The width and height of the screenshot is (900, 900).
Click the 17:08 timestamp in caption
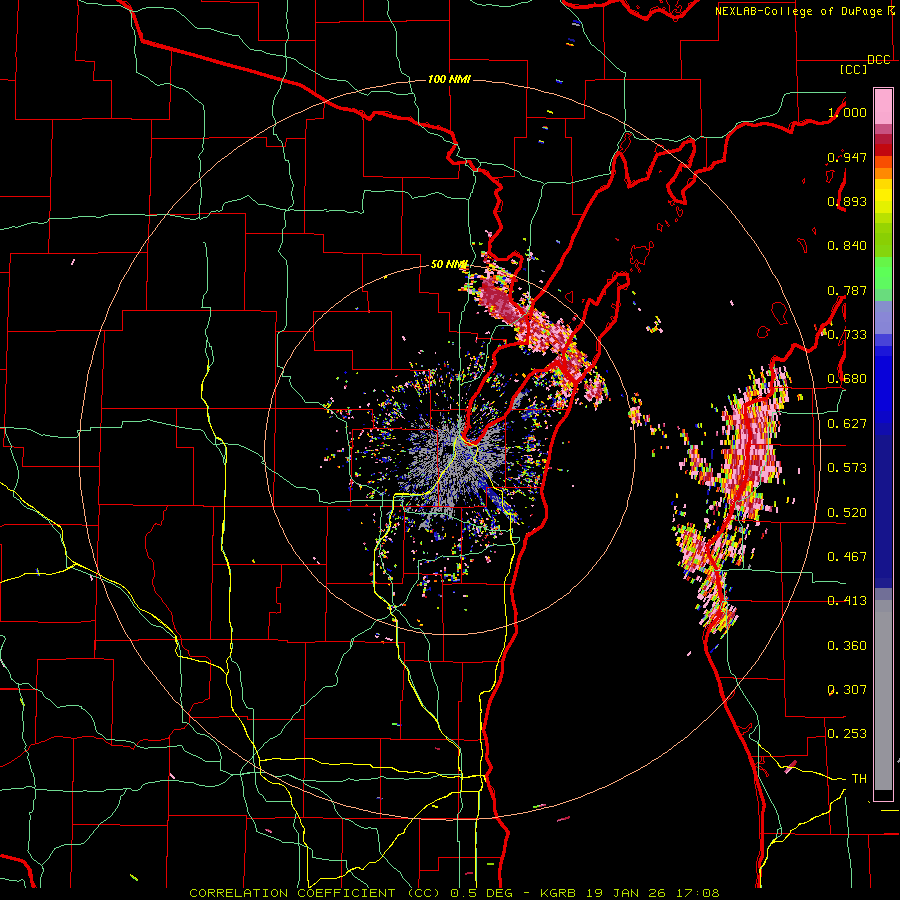pyautogui.click(x=697, y=893)
